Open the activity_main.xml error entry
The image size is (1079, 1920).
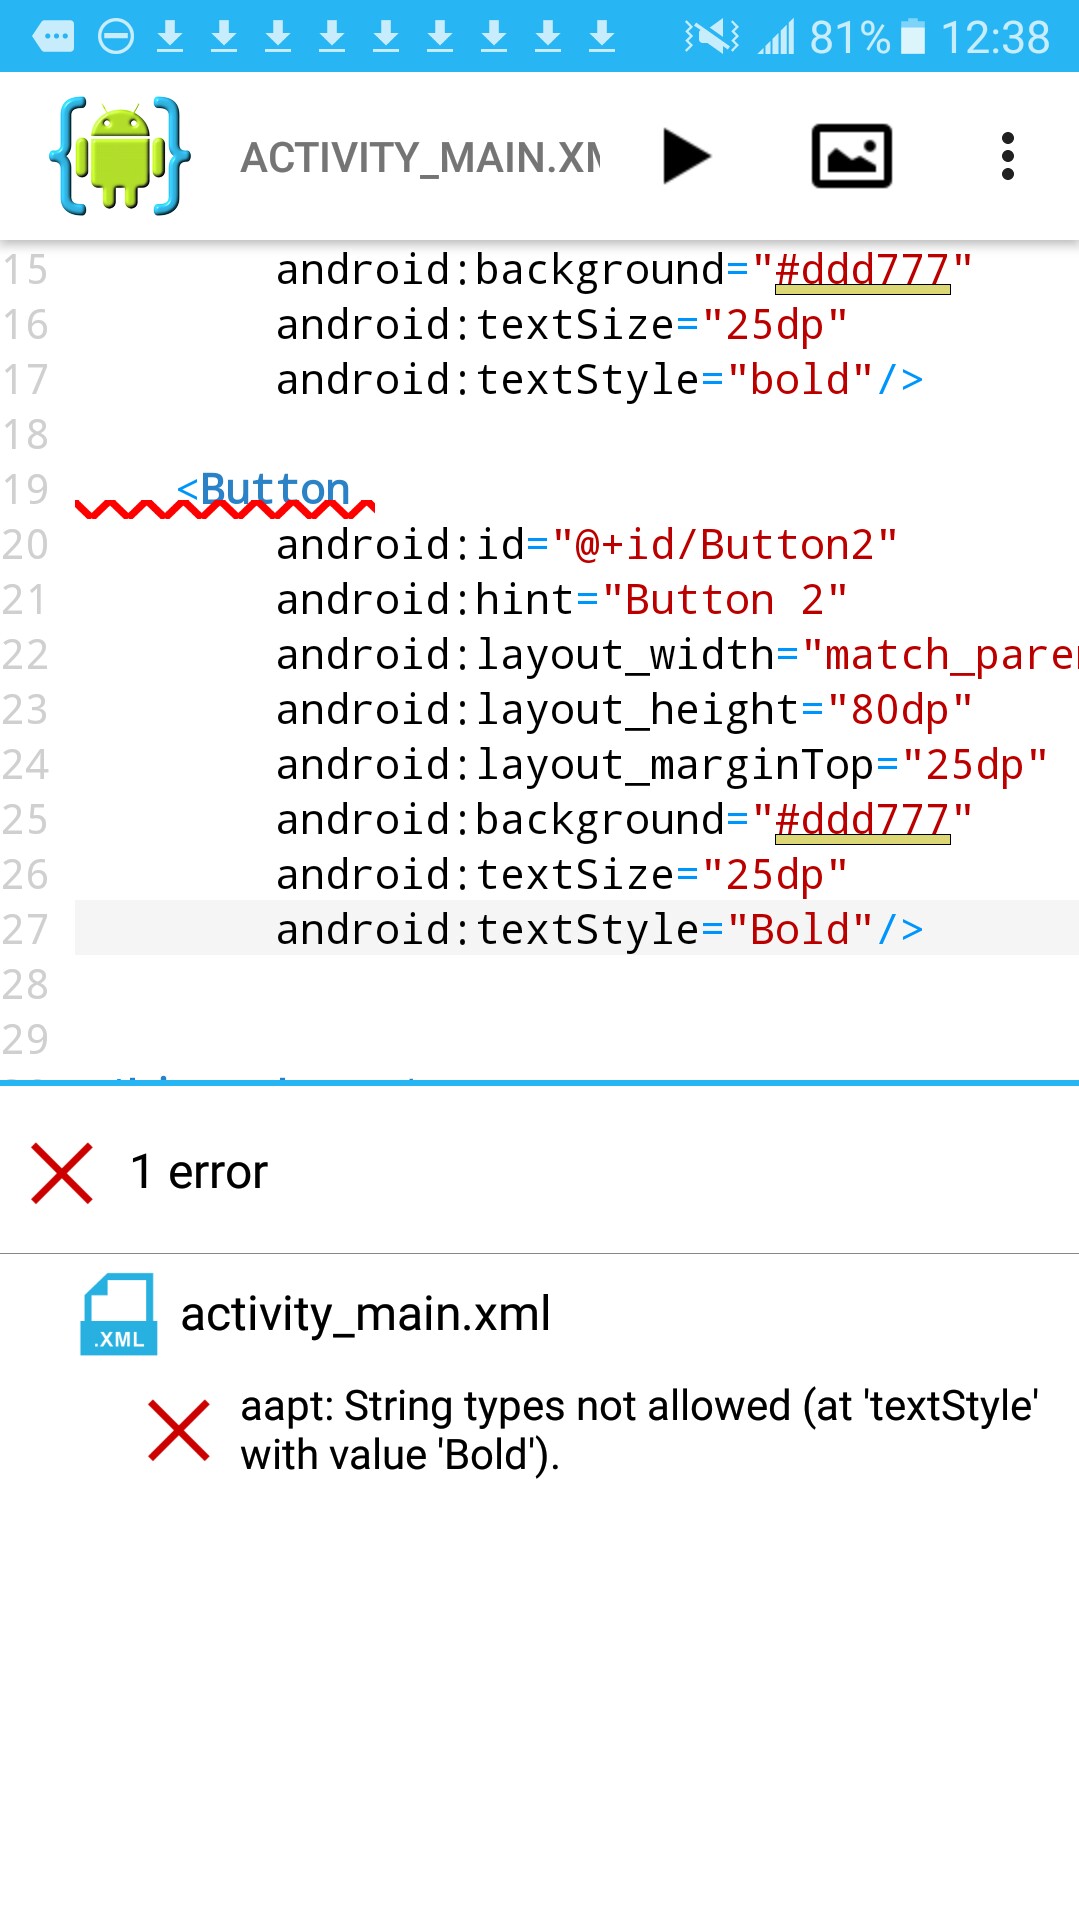365,1314
